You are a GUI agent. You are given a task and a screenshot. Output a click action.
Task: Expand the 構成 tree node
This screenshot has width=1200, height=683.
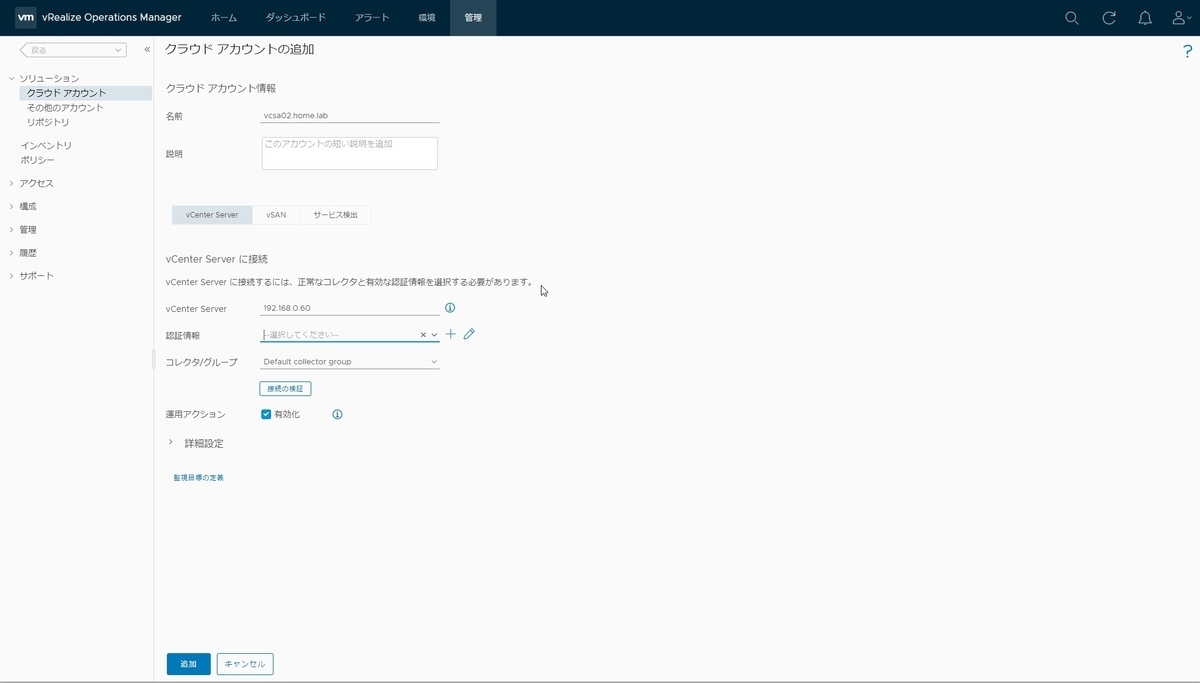click(11, 206)
